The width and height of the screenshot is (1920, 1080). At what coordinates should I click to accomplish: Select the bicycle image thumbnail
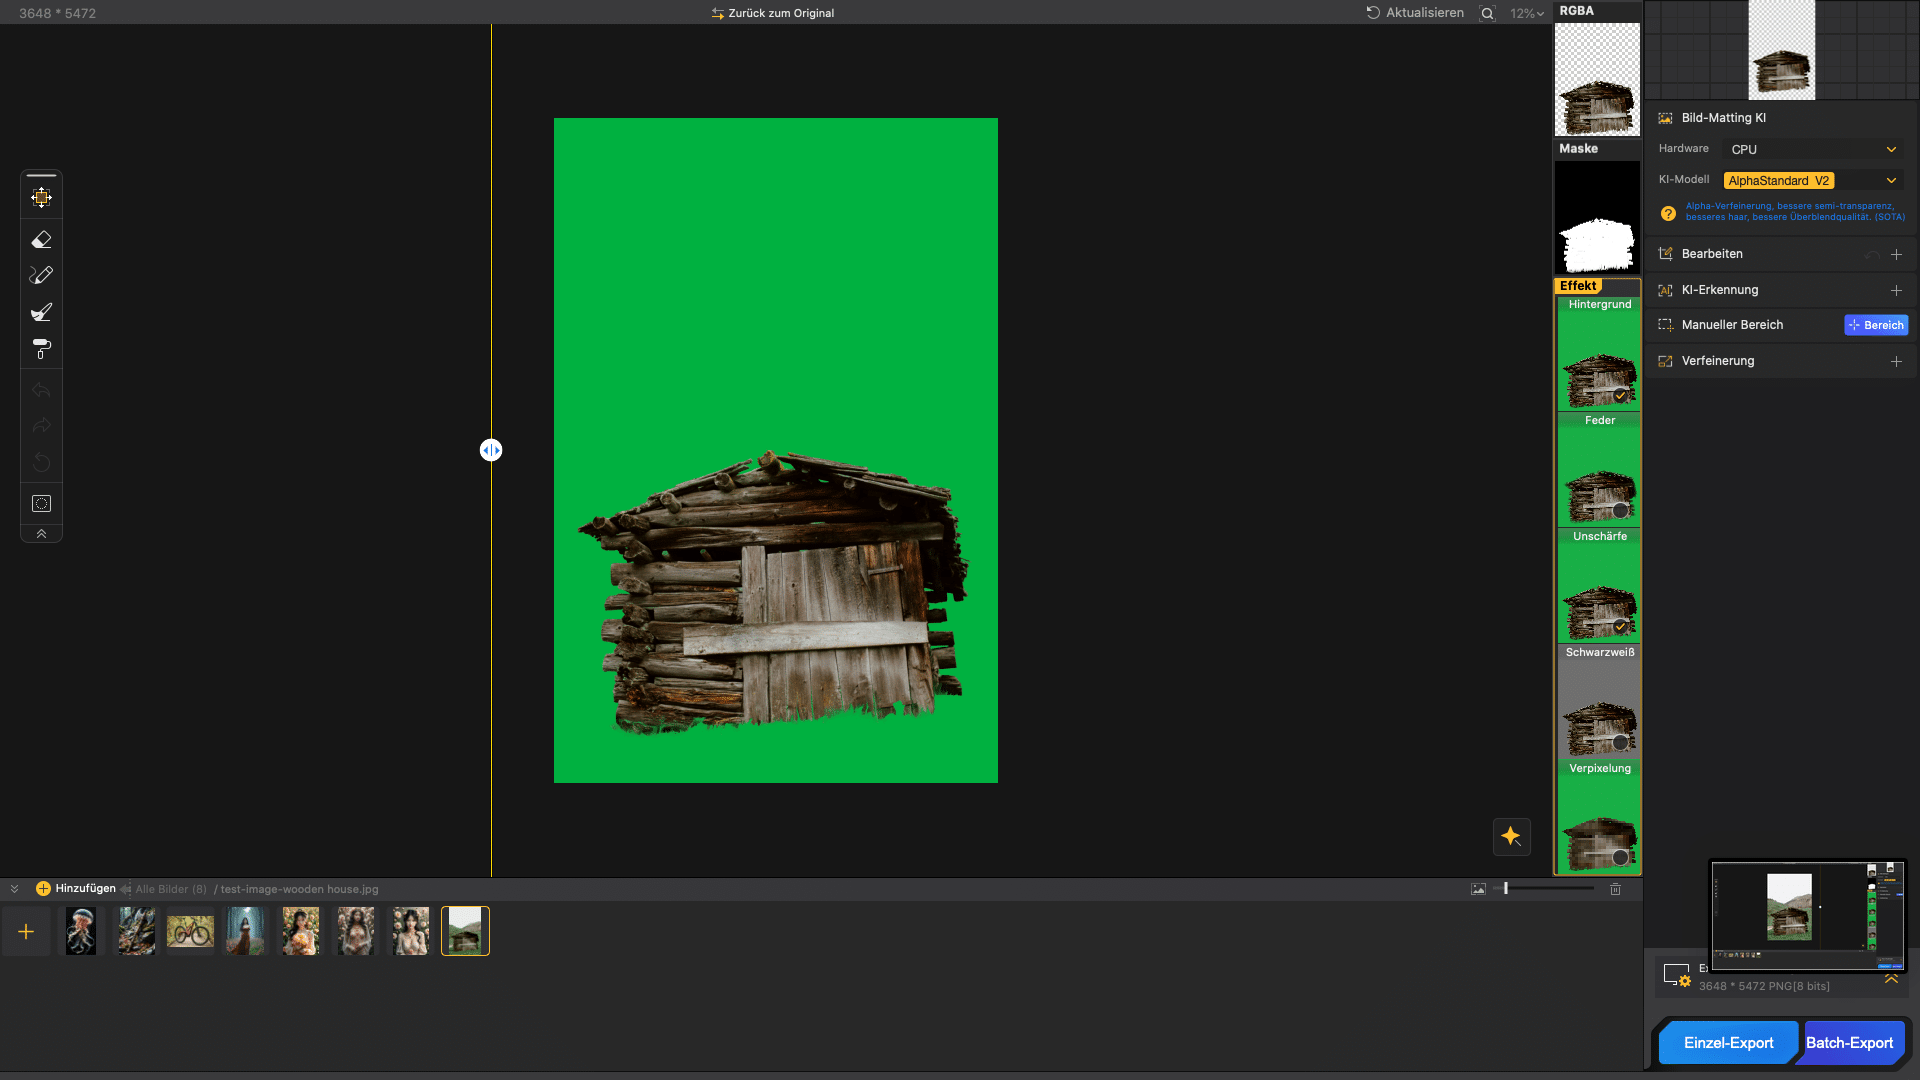click(190, 931)
